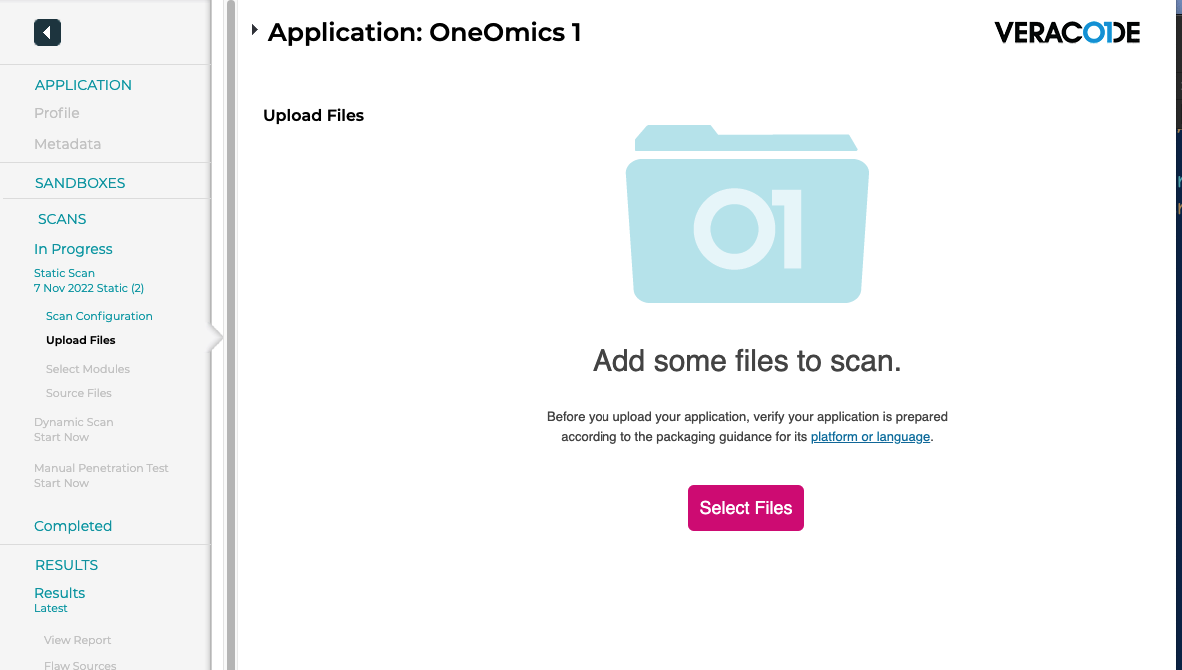Expand the Application: OneOmics 1 disclosure triangle
Screen dimensions: 1182x670
pos(255,30)
